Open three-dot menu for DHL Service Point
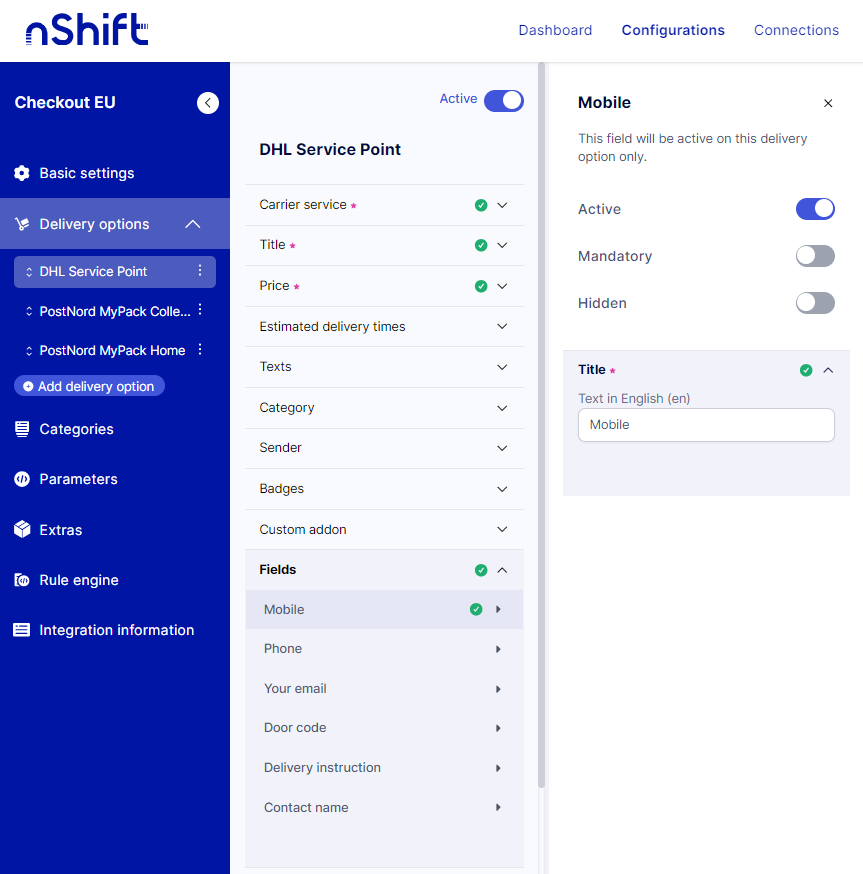863x874 pixels. tap(200, 271)
